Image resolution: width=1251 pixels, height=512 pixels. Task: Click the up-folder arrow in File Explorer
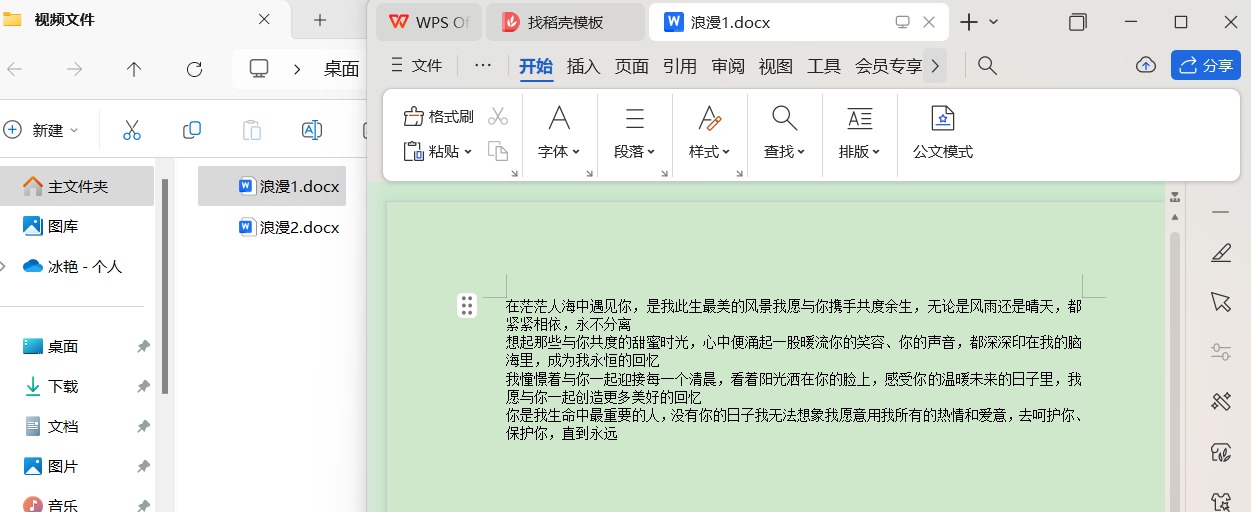(x=134, y=69)
